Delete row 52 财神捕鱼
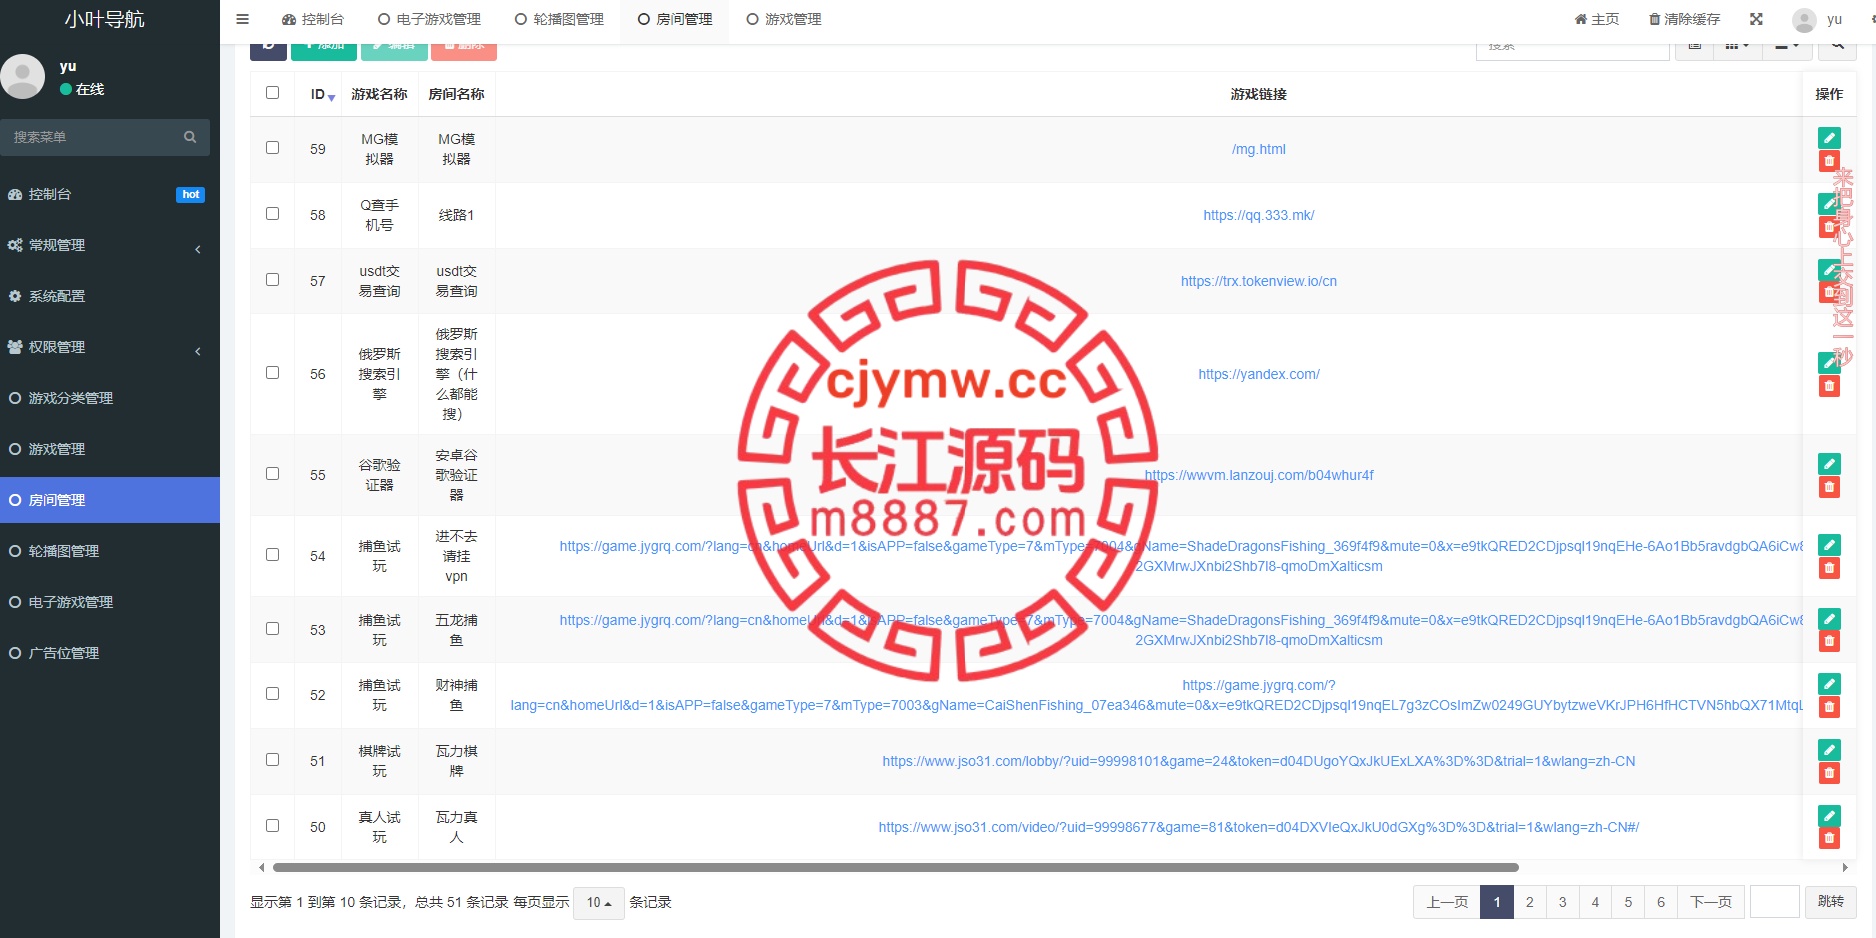The height and width of the screenshot is (938, 1876). point(1829,707)
